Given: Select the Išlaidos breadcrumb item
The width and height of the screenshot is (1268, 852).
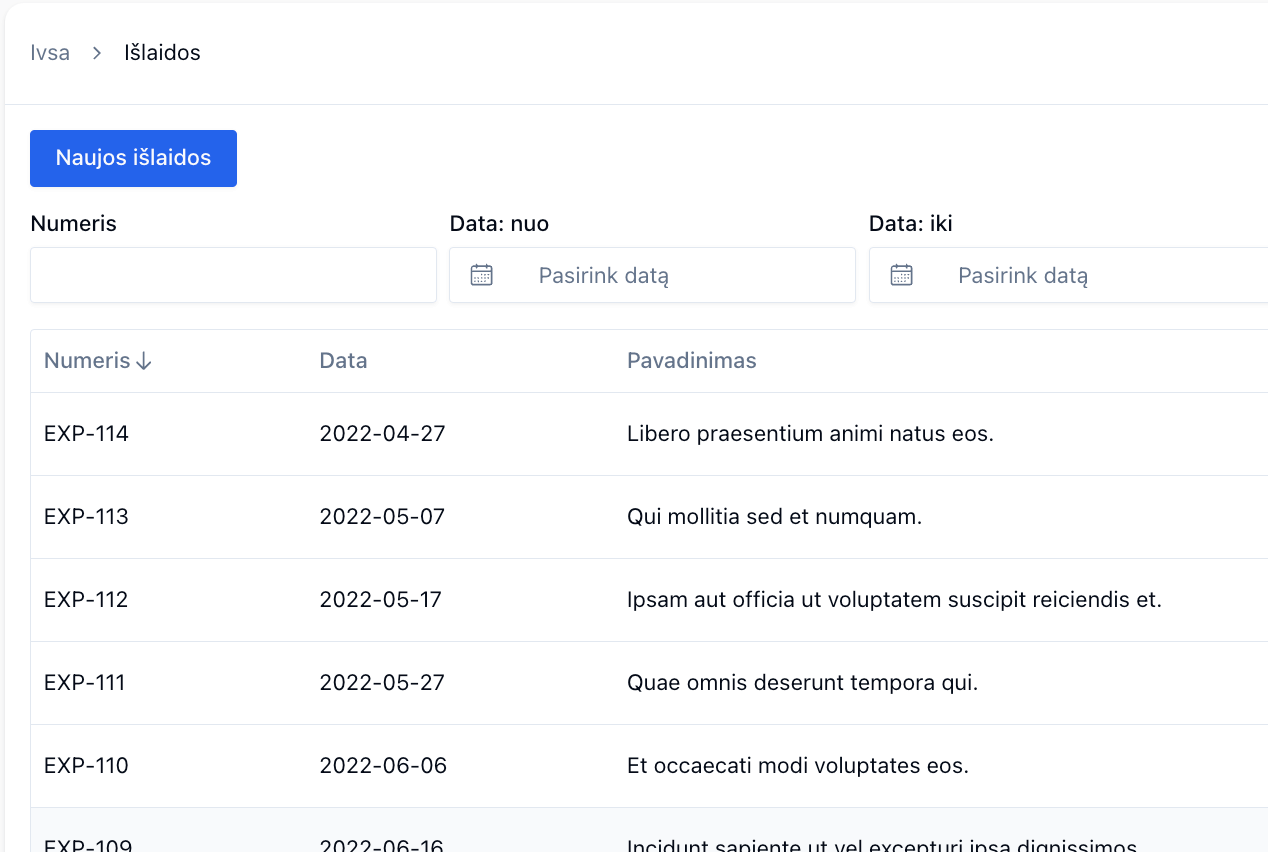Looking at the screenshot, I should click(162, 53).
